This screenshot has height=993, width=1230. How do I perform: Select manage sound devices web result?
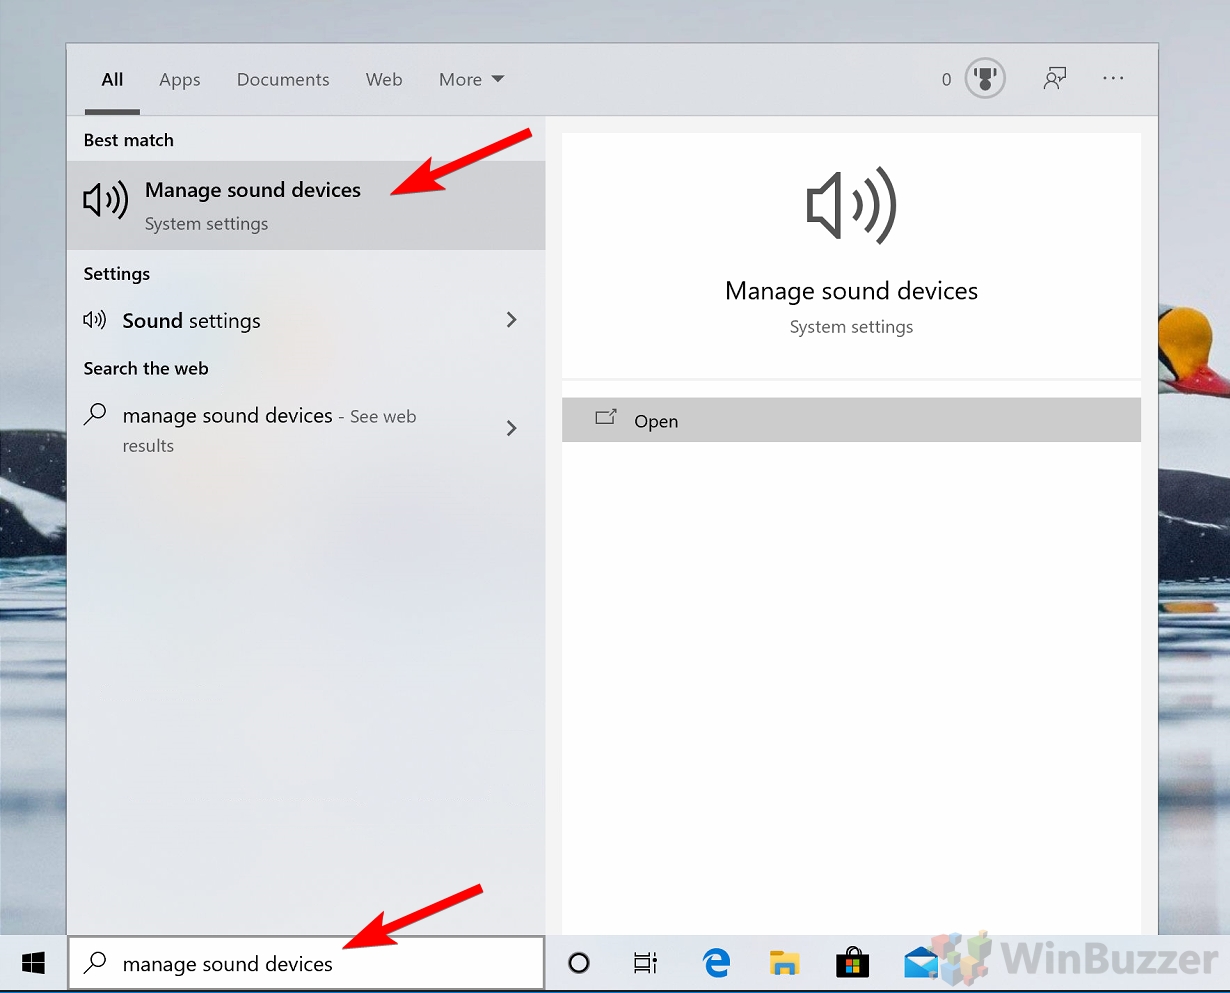click(306, 429)
